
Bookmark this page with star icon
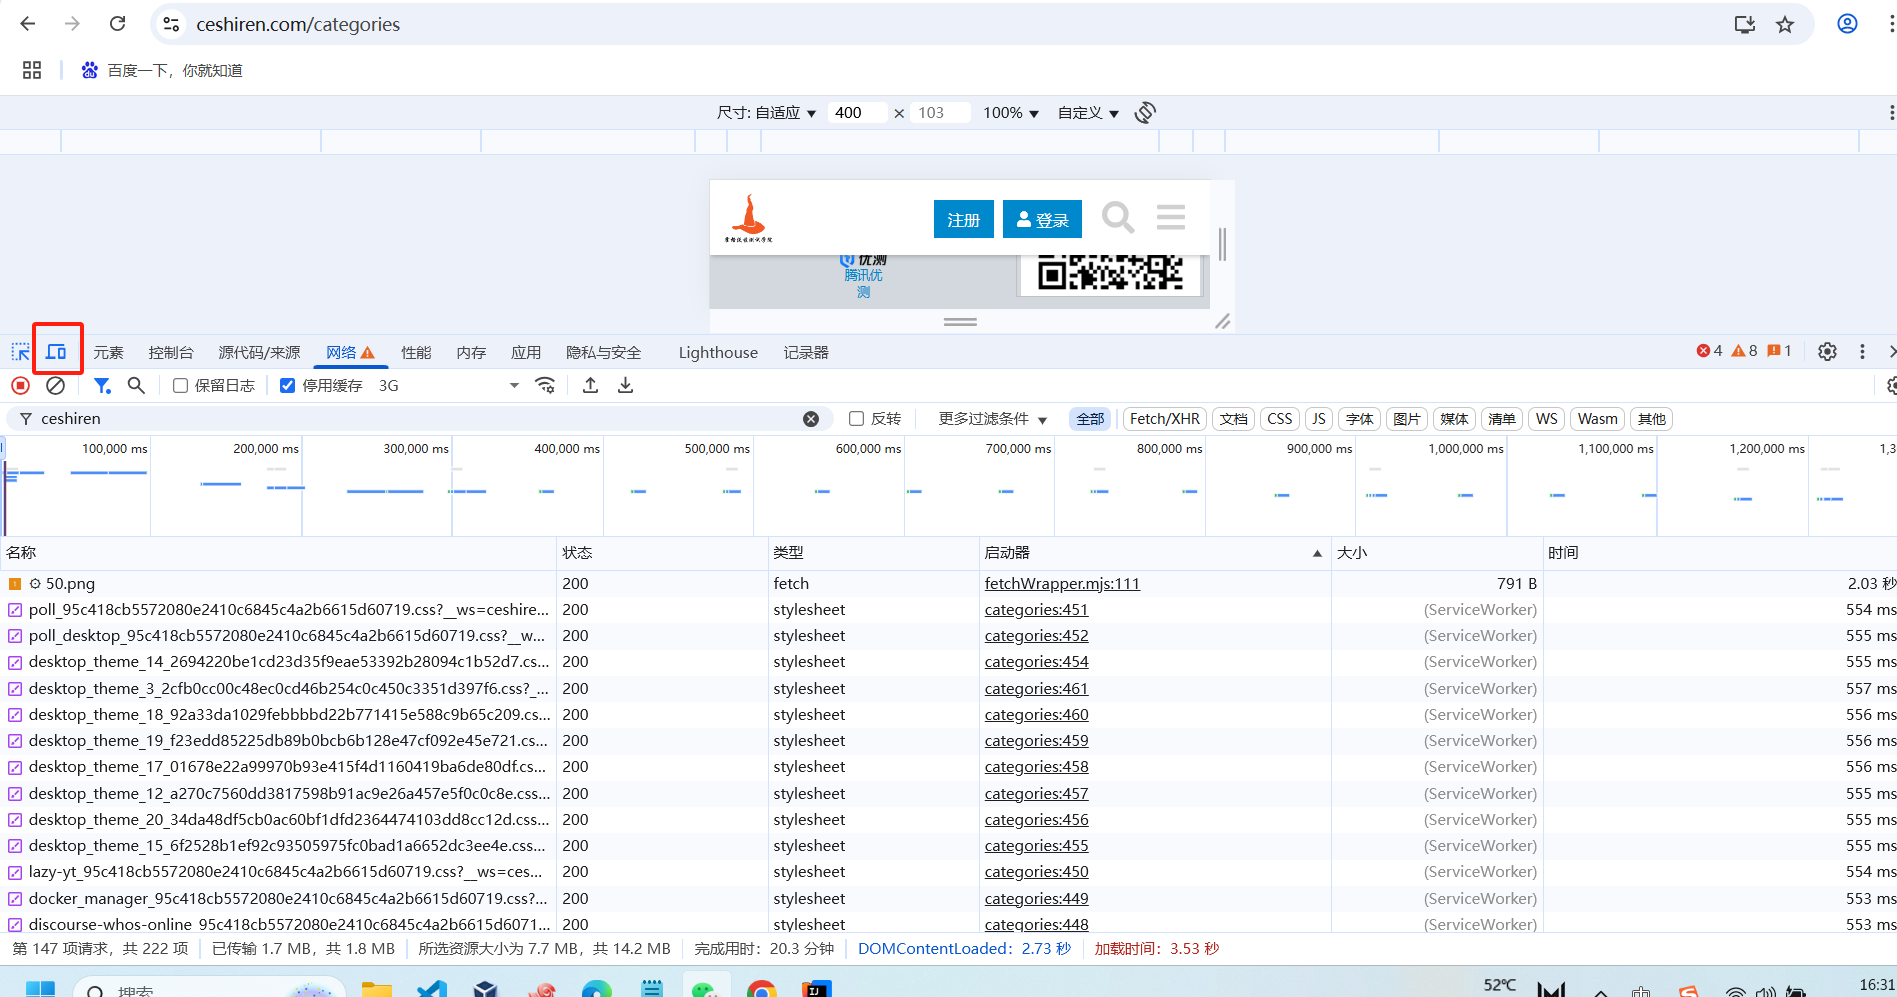click(1785, 24)
